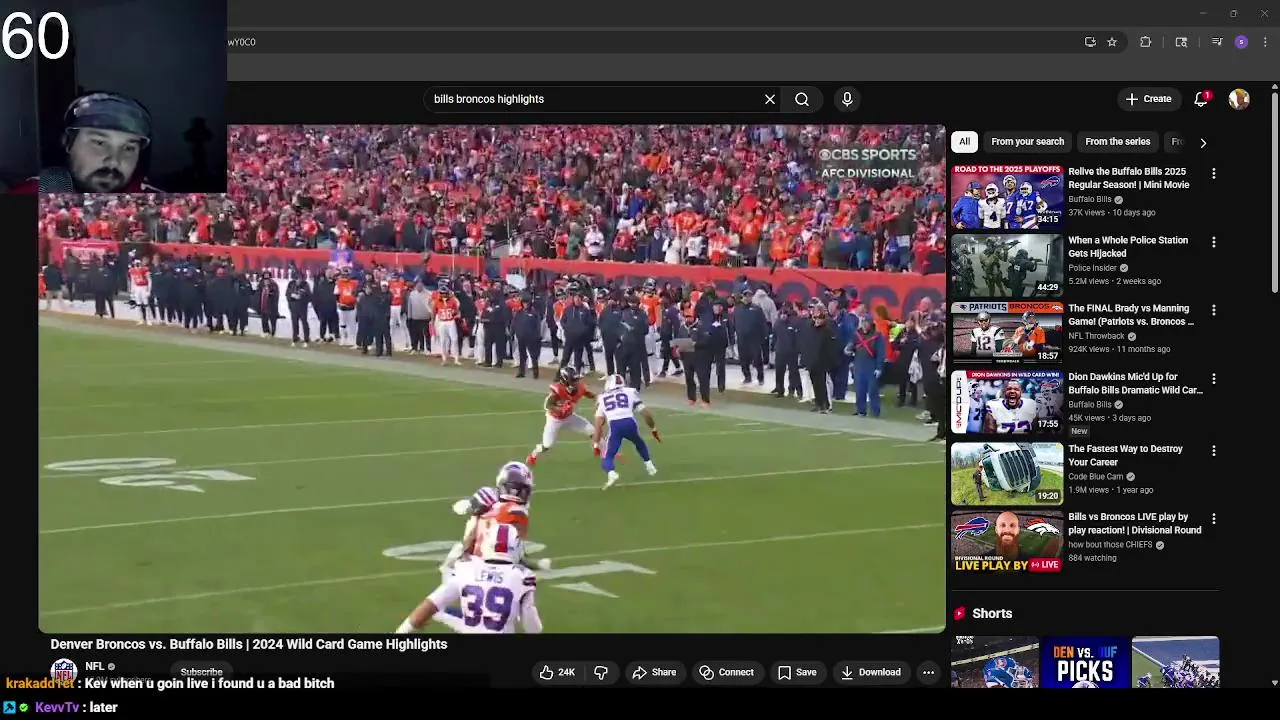Open options for The FINAL Brady vs Manning video
The image size is (1280, 720).
point(1214,310)
